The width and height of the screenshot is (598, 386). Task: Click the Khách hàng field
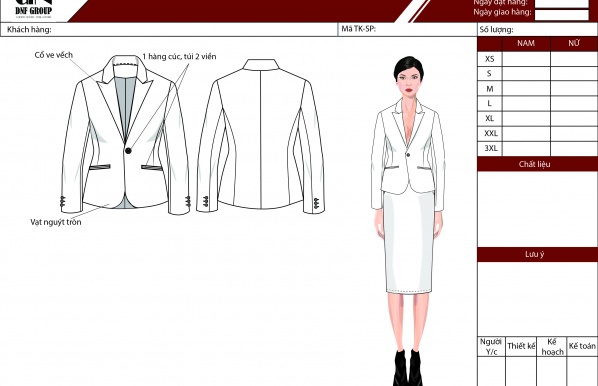(x=169, y=29)
